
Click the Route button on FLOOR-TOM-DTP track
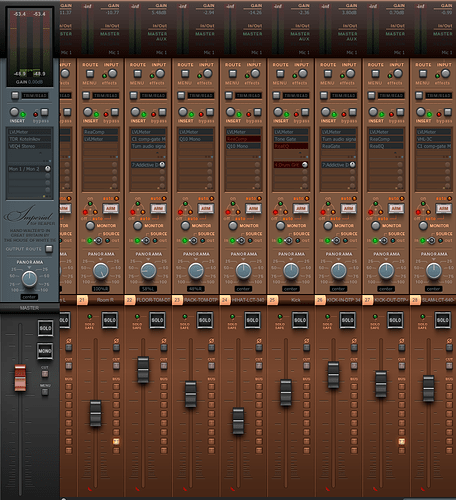click(137, 74)
